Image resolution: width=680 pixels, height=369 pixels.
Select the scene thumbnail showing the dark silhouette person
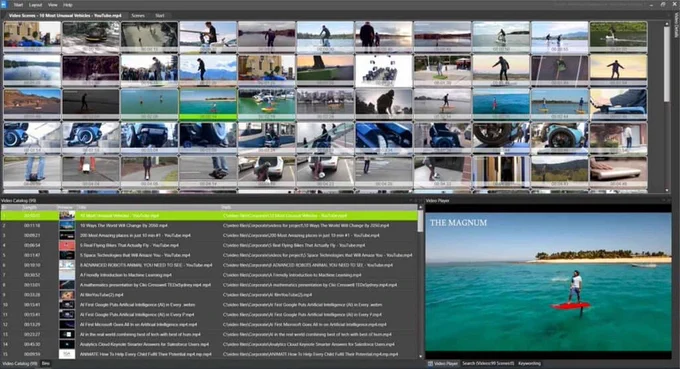click(384, 104)
